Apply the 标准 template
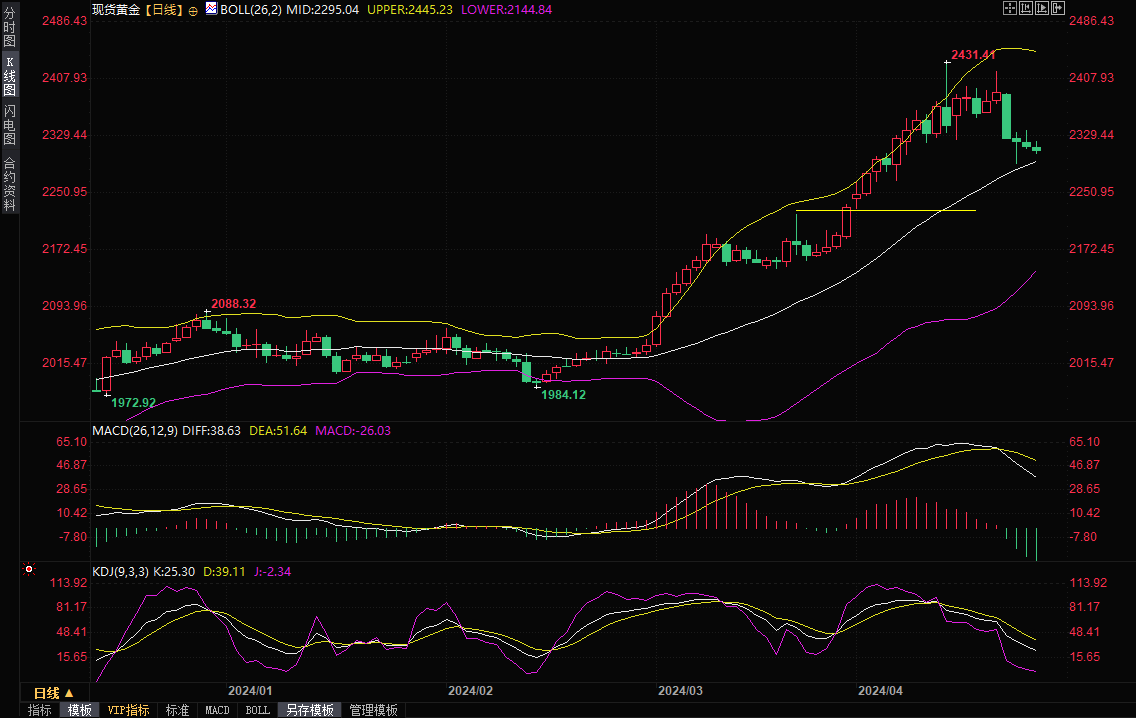The height and width of the screenshot is (718, 1136). pos(177,710)
